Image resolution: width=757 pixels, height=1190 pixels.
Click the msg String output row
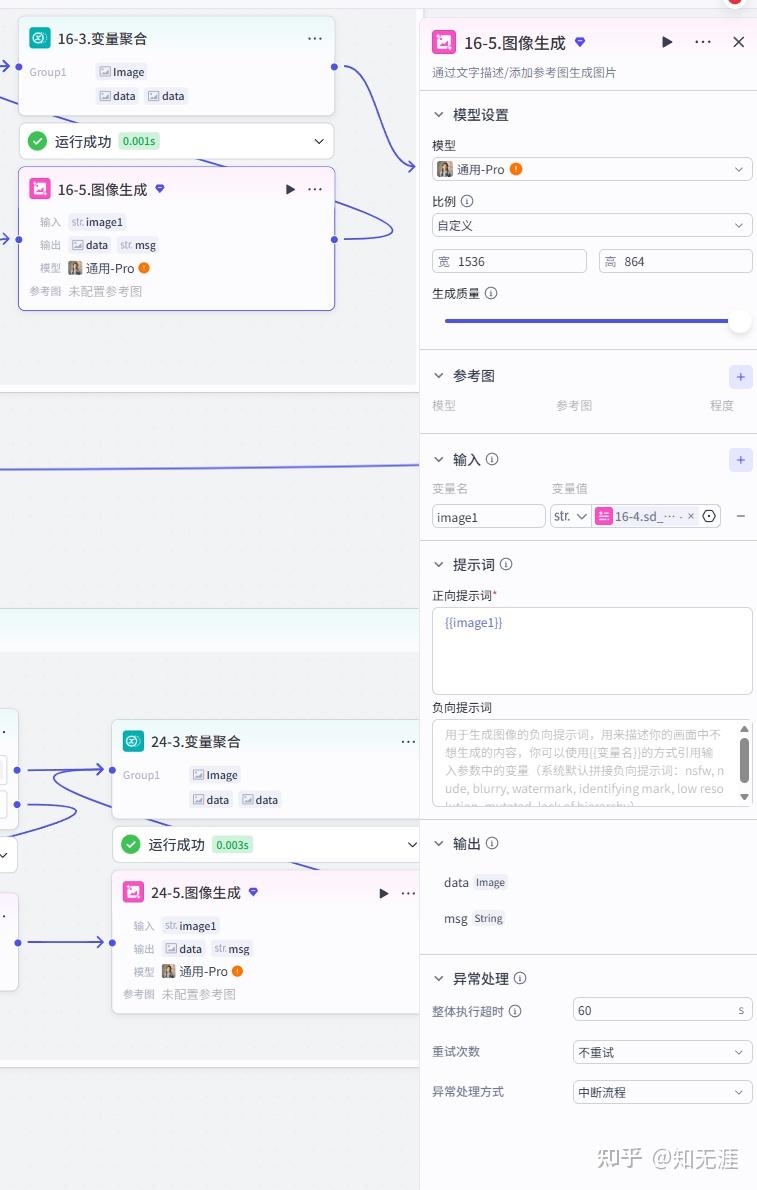pyautogui.click(x=474, y=918)
